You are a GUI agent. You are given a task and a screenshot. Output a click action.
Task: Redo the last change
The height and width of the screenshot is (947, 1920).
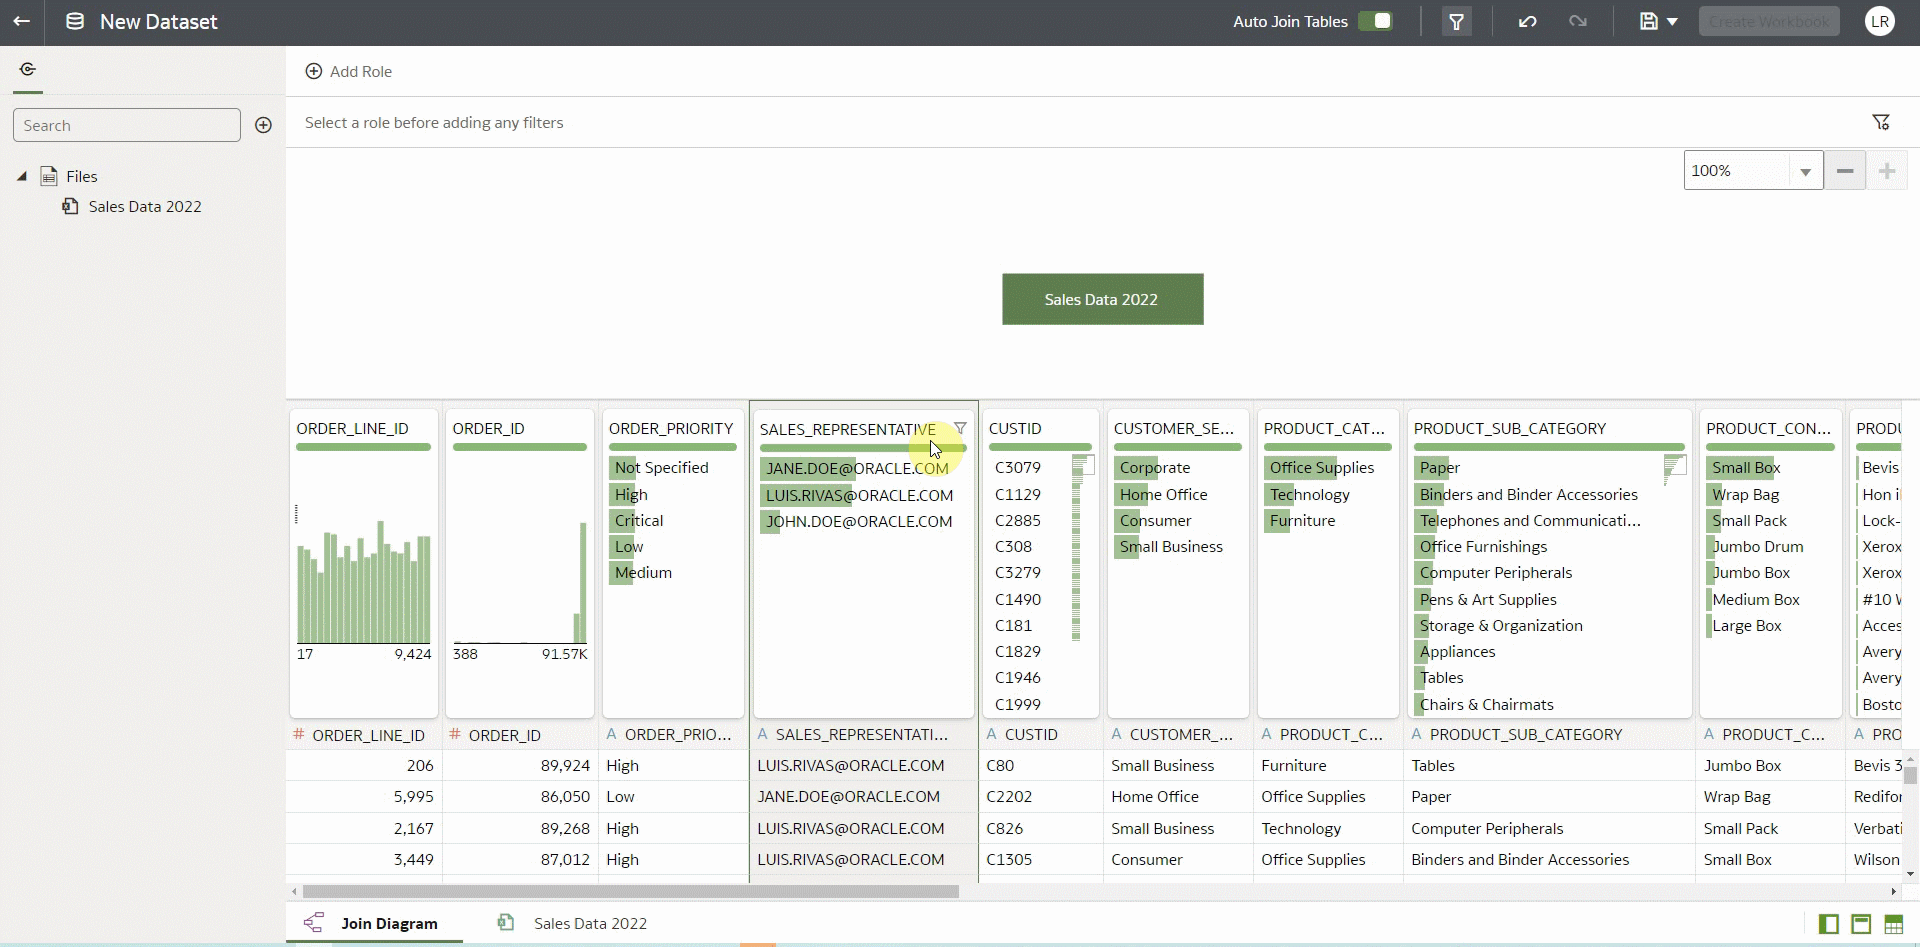pos(1578,21)
